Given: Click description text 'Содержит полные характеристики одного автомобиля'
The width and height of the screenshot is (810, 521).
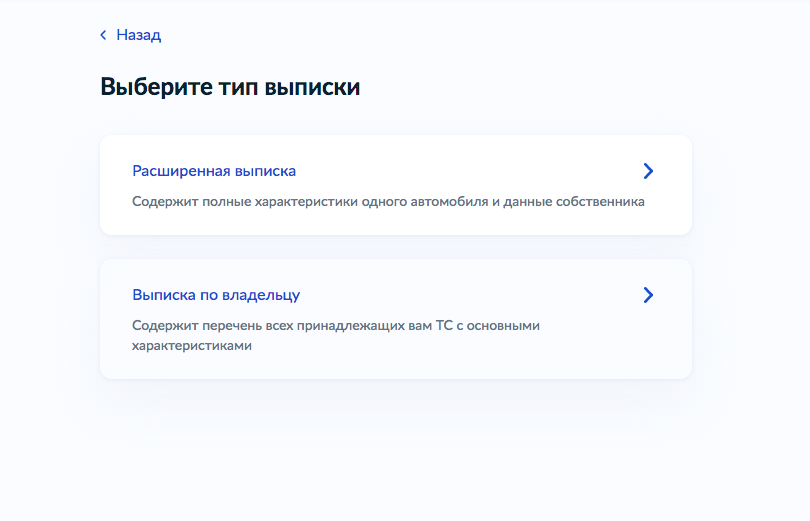Looking at the screenshot, I should coord(310,201).
